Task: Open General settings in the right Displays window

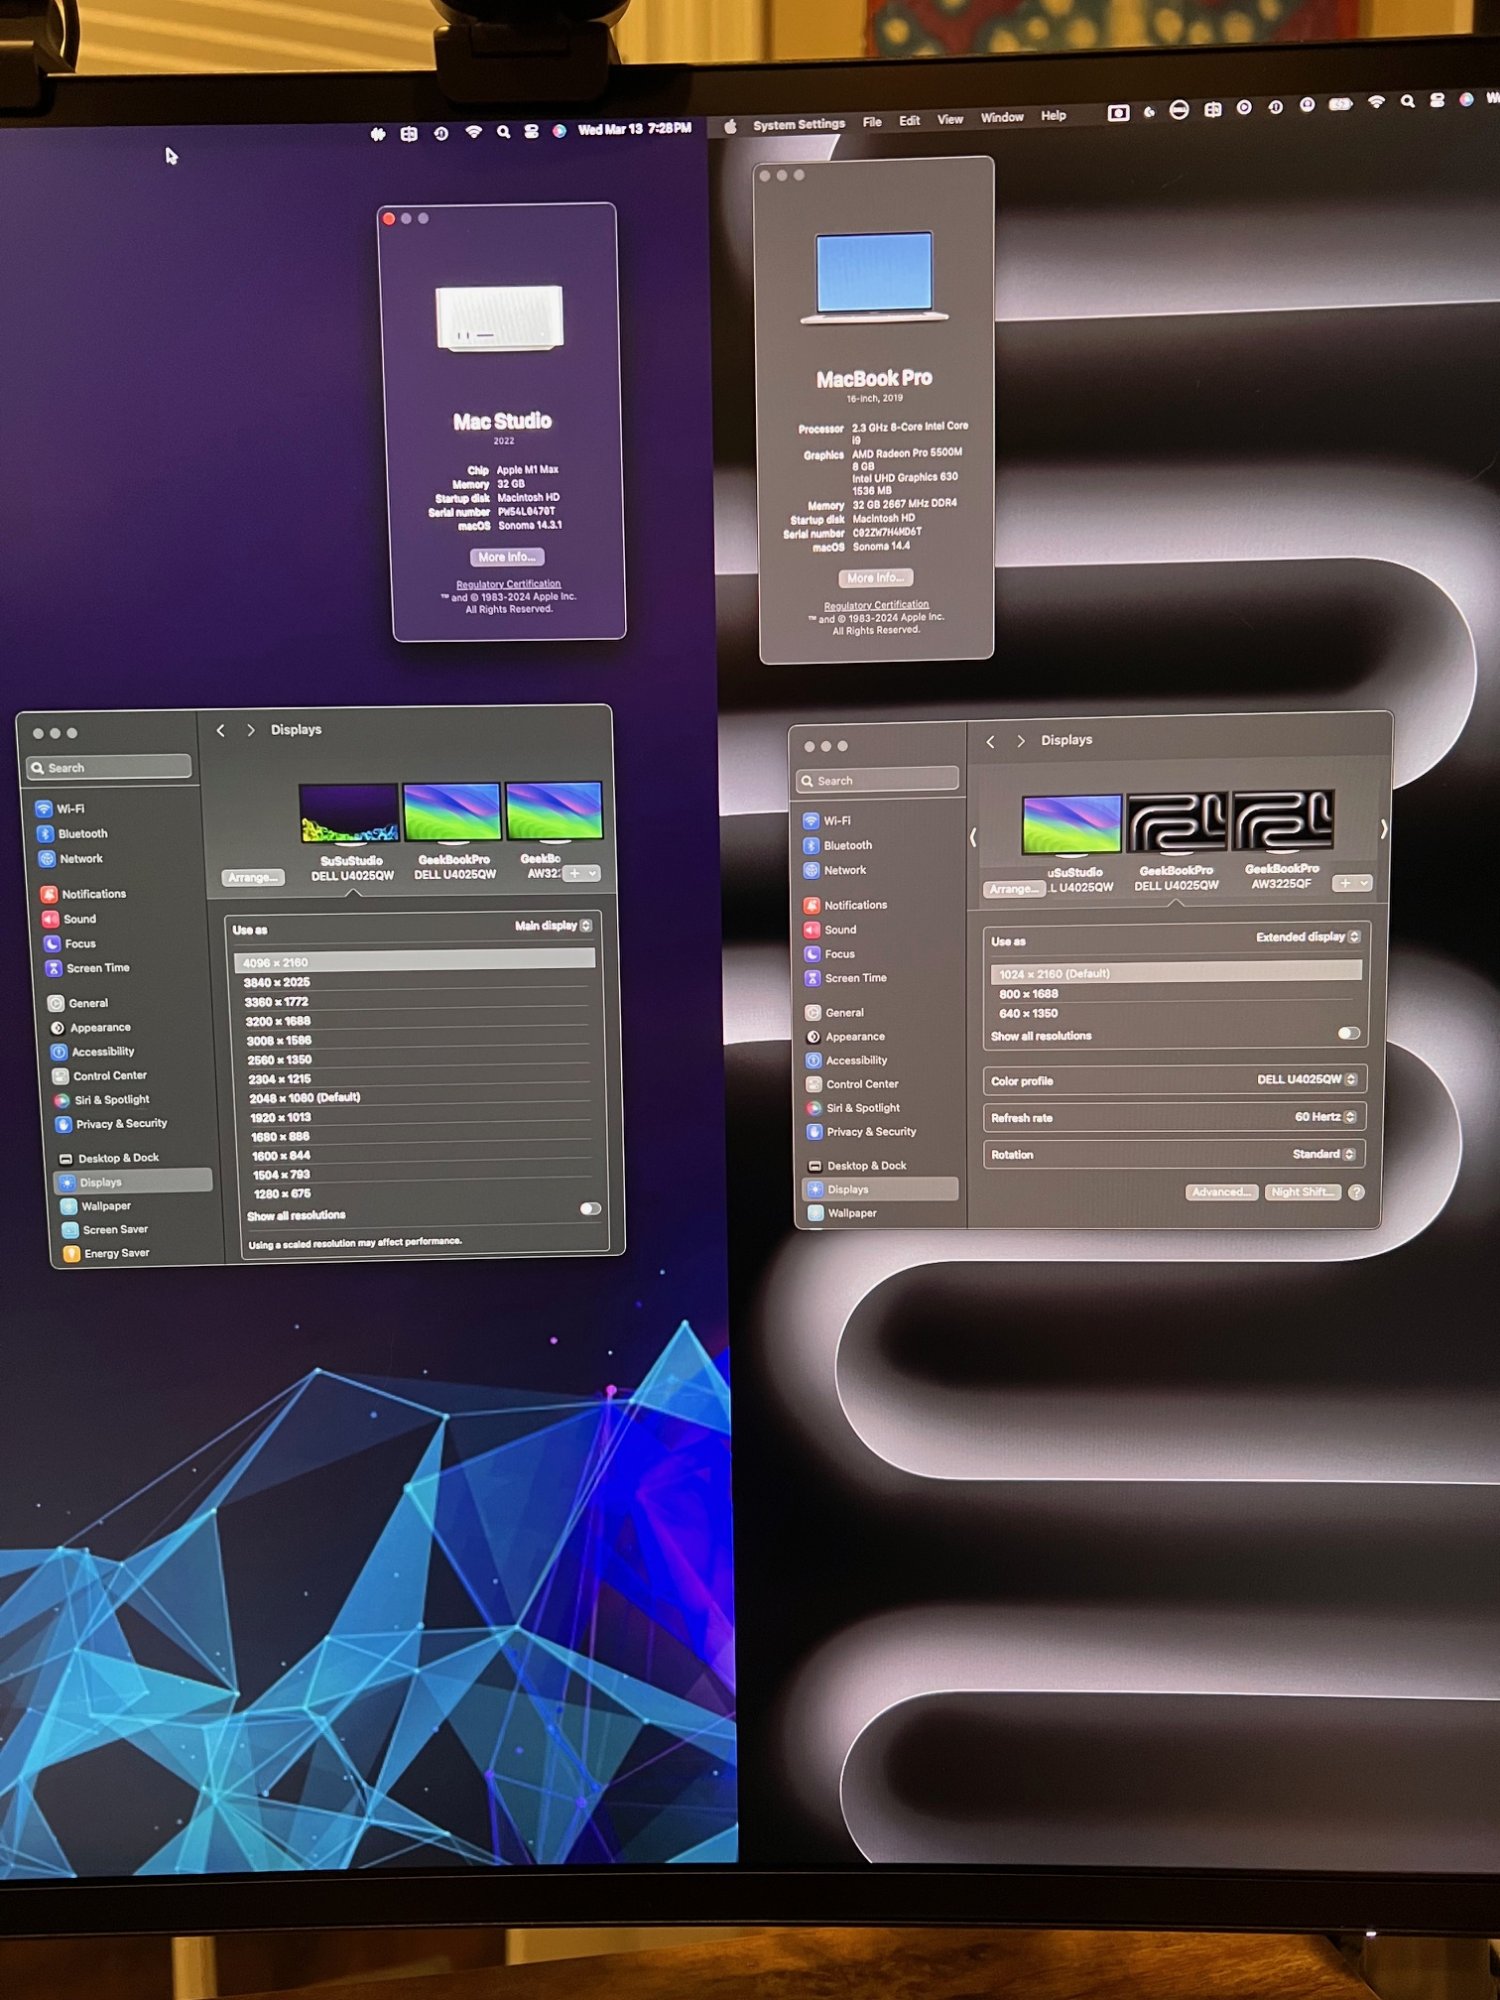Action: [x=835, y=1013]
